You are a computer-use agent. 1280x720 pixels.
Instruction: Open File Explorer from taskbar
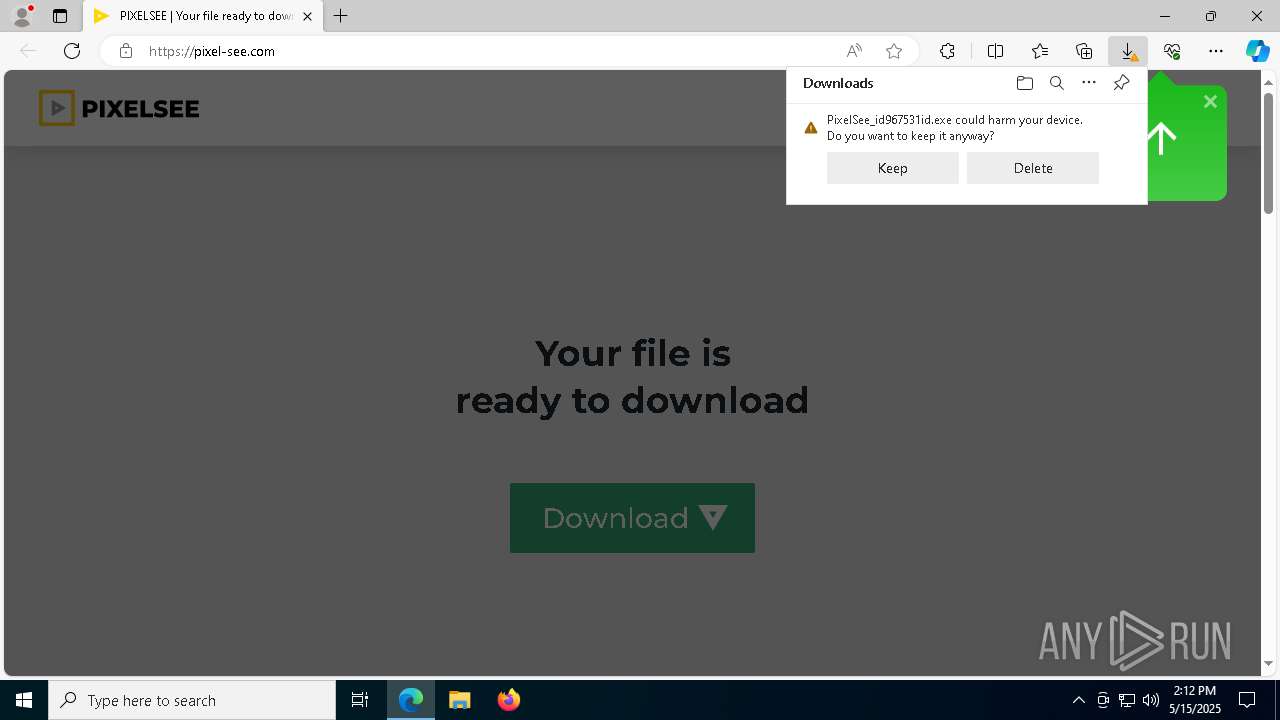click(x=459, y=700)
